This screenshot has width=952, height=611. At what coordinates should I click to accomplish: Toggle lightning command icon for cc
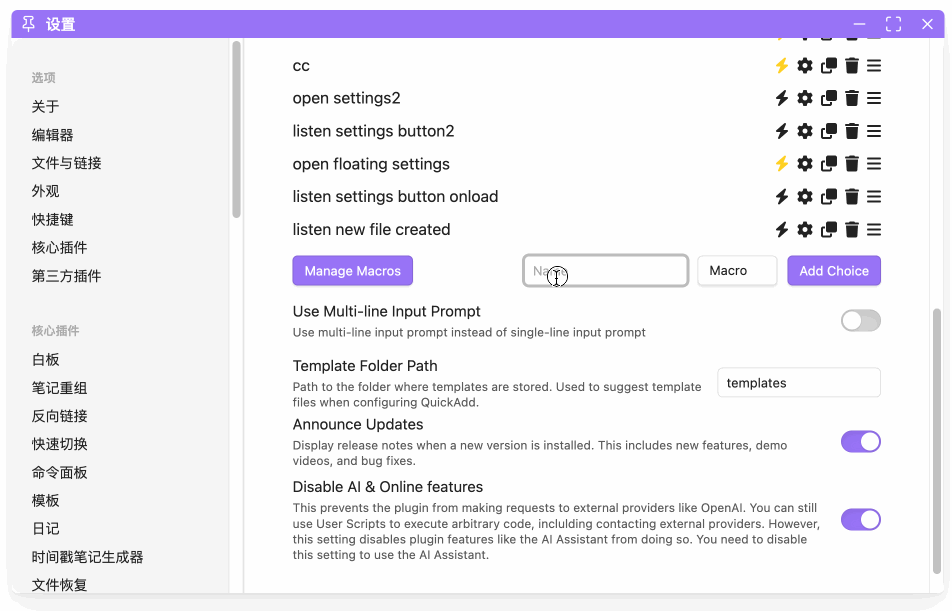(782, 66)
